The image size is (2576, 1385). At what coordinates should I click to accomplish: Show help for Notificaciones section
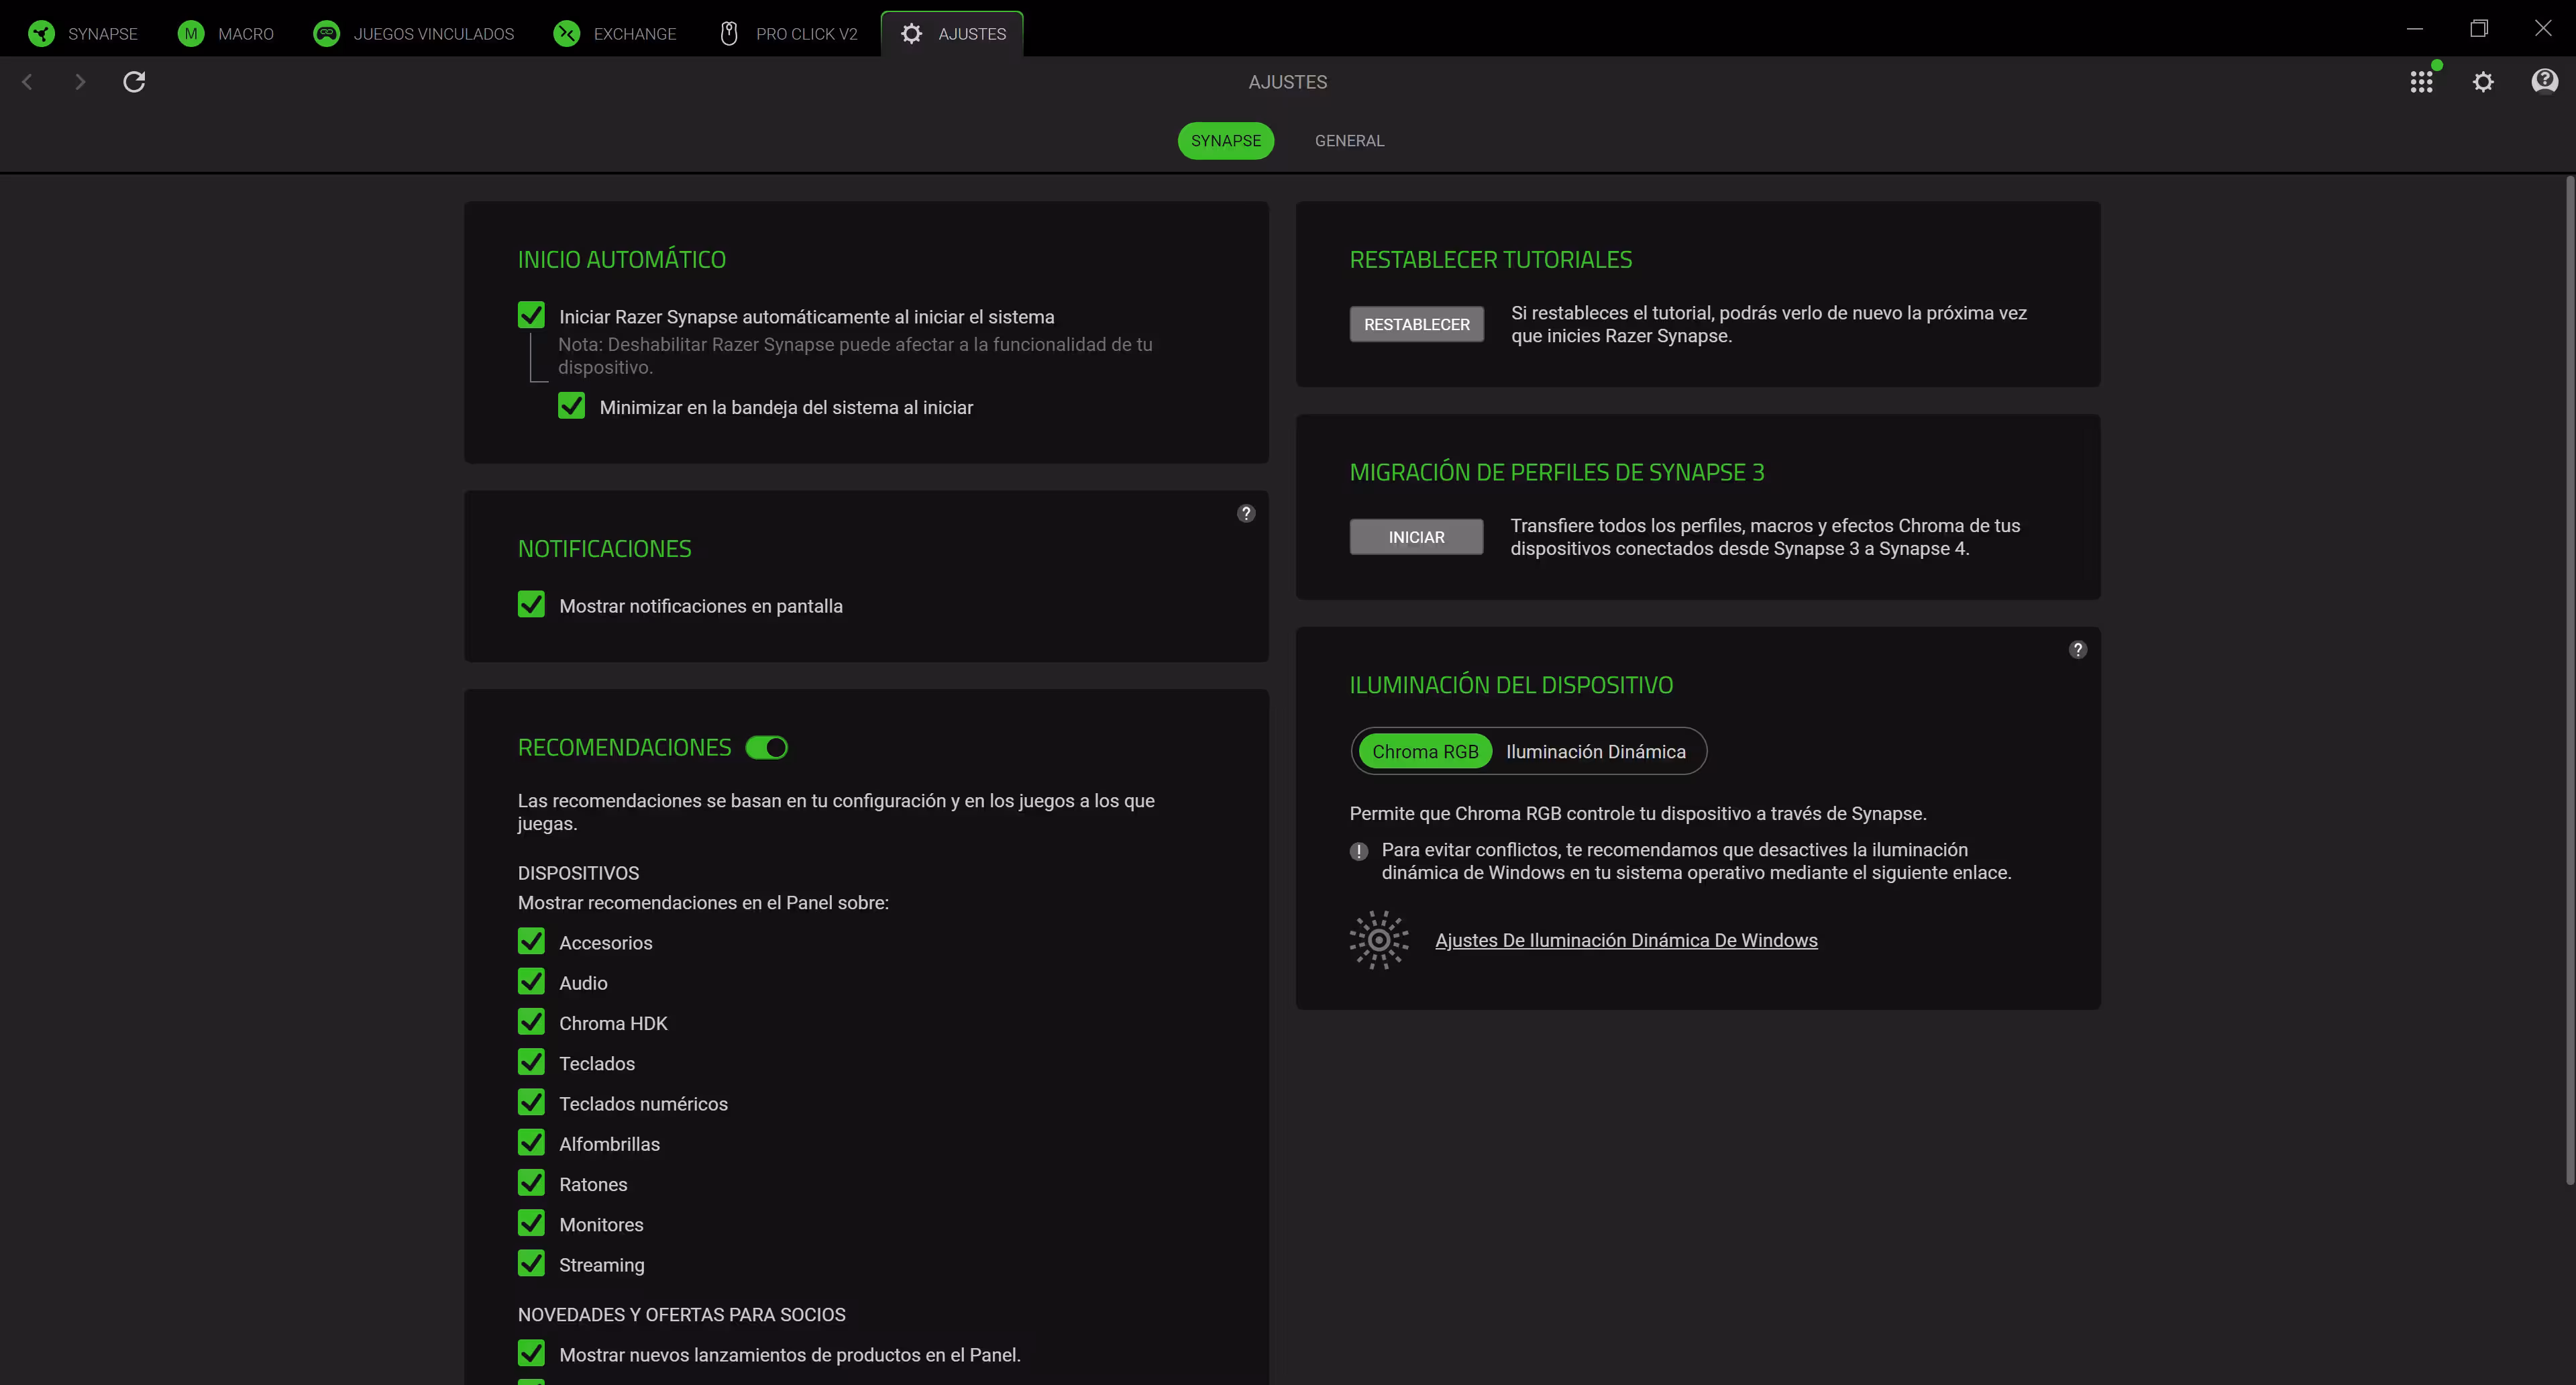click(x=1246, y=513)
